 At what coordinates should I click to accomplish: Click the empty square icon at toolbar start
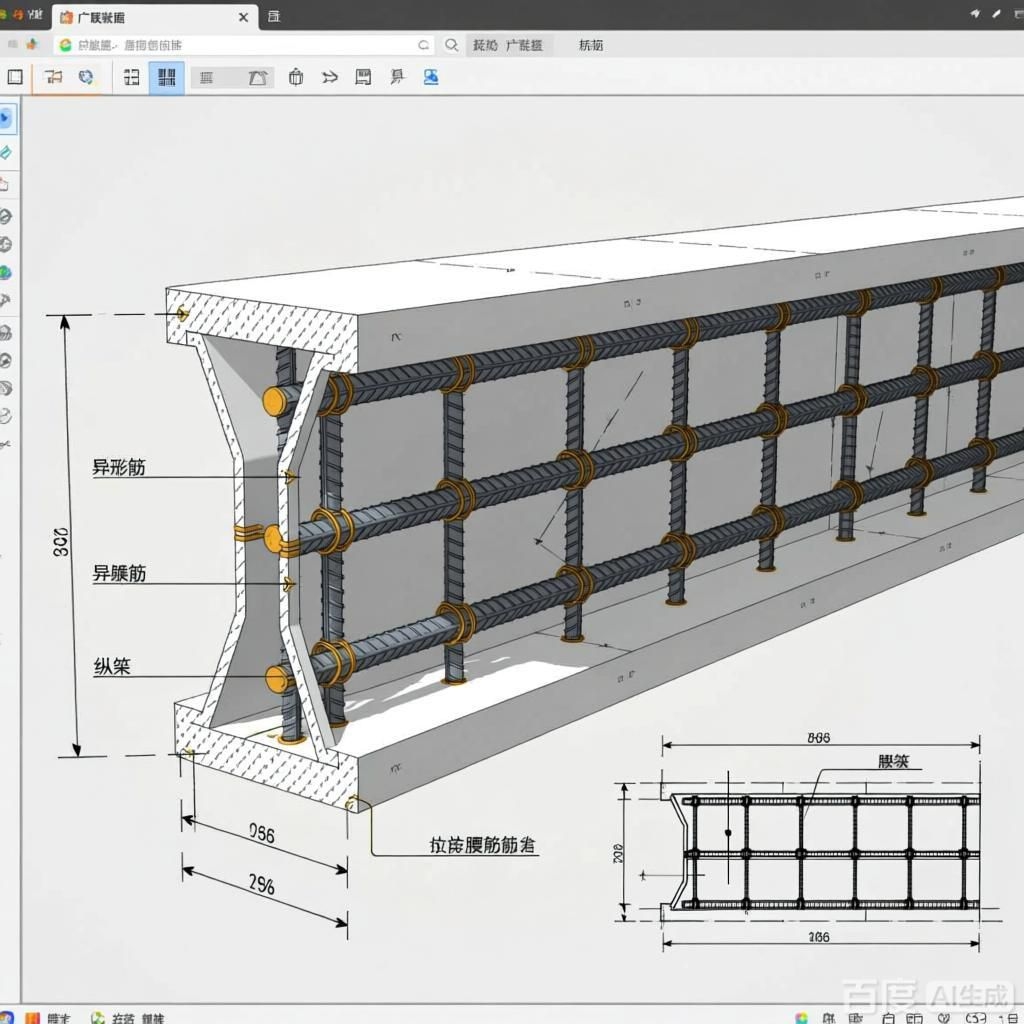tap(15, 77)
